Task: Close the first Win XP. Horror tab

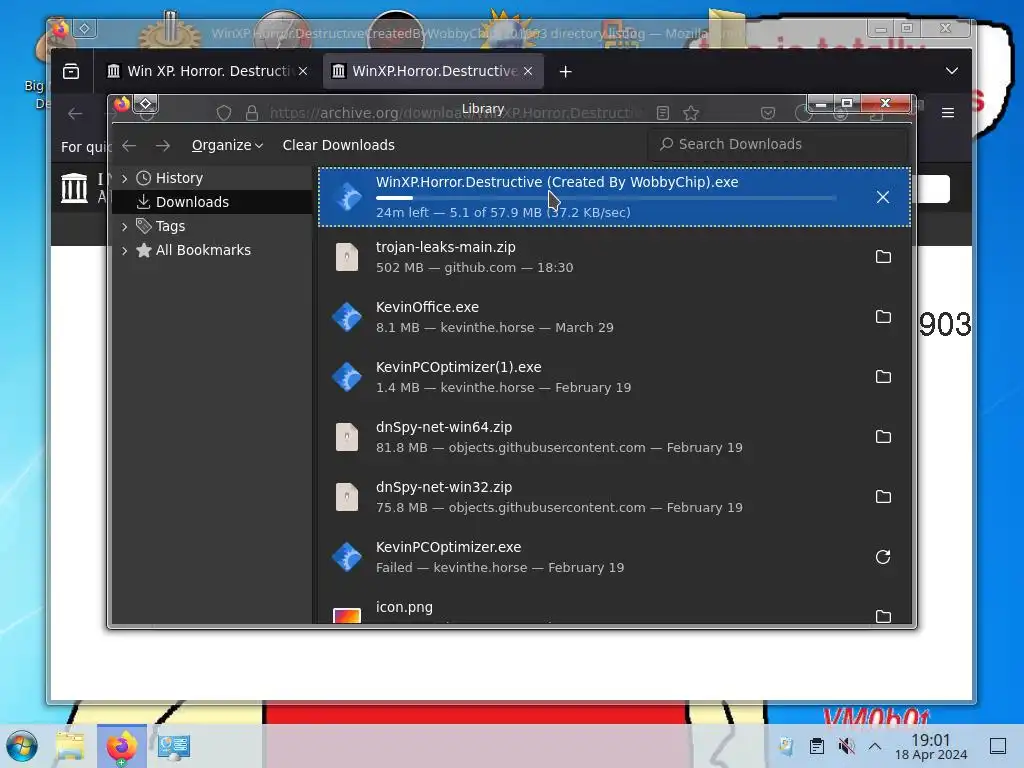Action: (303, 71)
